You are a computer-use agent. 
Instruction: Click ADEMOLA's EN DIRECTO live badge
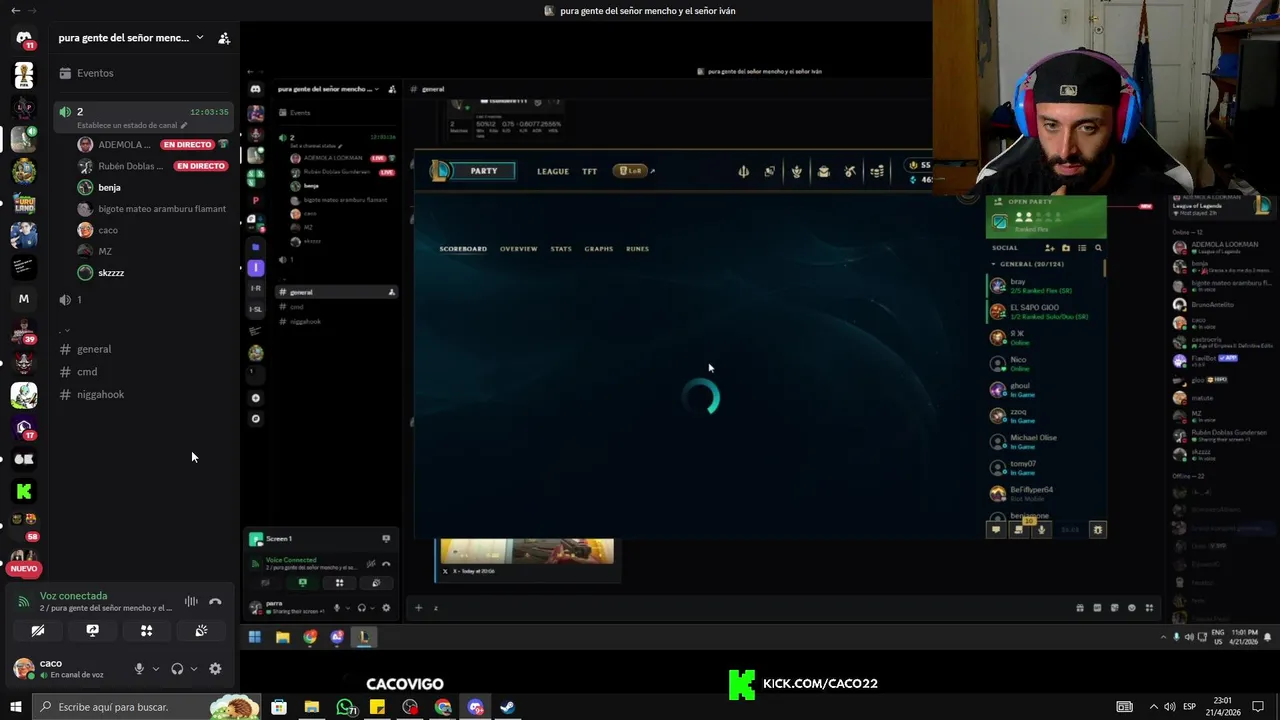[x=187, y=145]
